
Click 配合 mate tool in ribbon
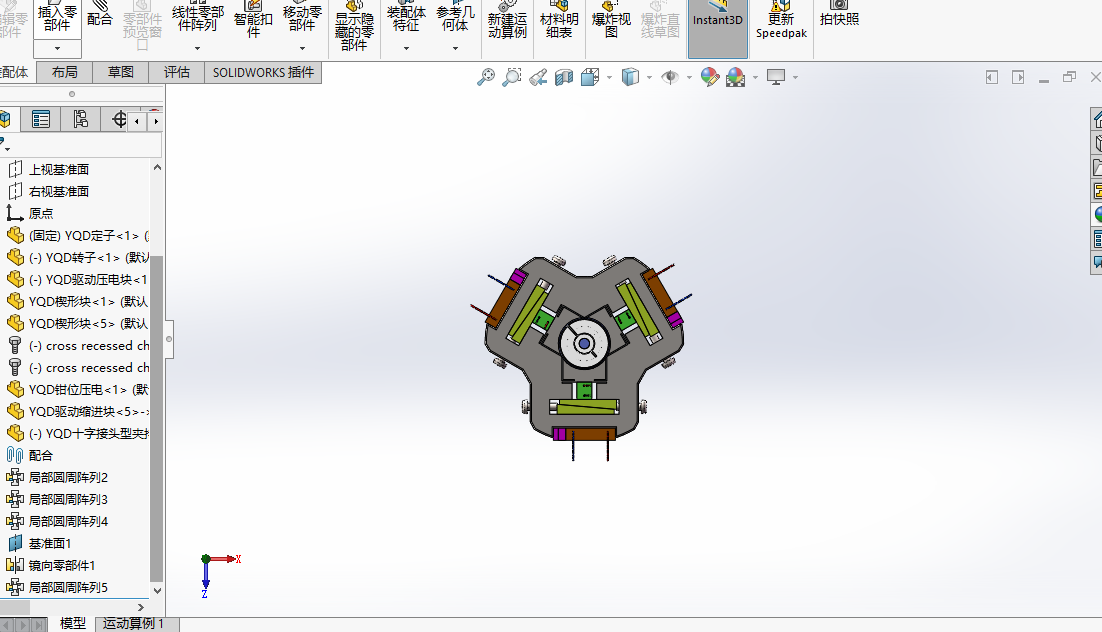click(x=100, y=14)
